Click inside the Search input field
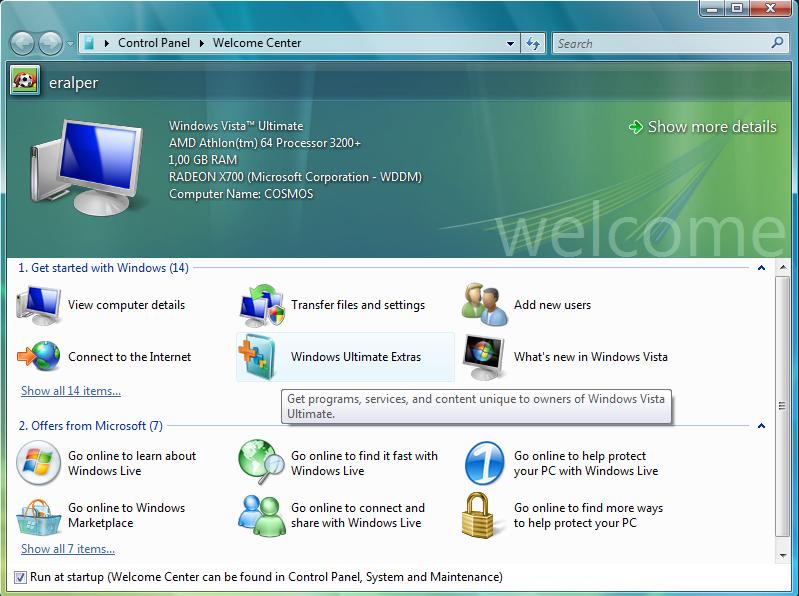The width and height of the screenshot is (799, 596). pos(661,43)
